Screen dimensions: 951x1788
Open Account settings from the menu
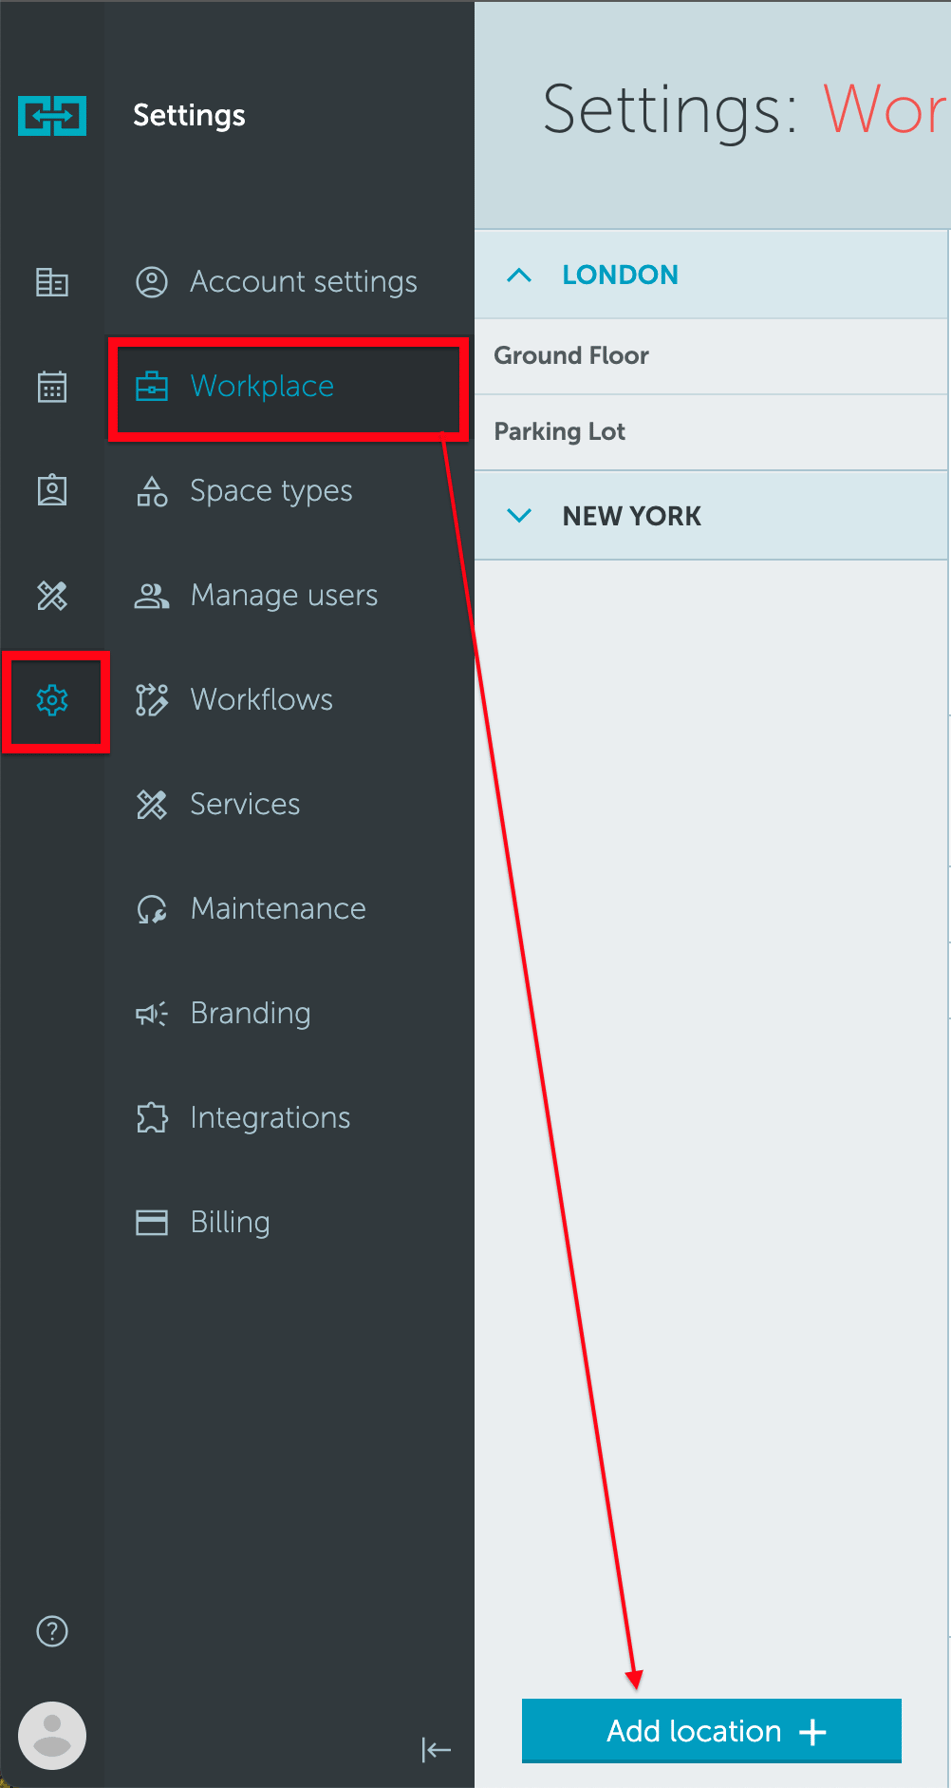[303, 282]
